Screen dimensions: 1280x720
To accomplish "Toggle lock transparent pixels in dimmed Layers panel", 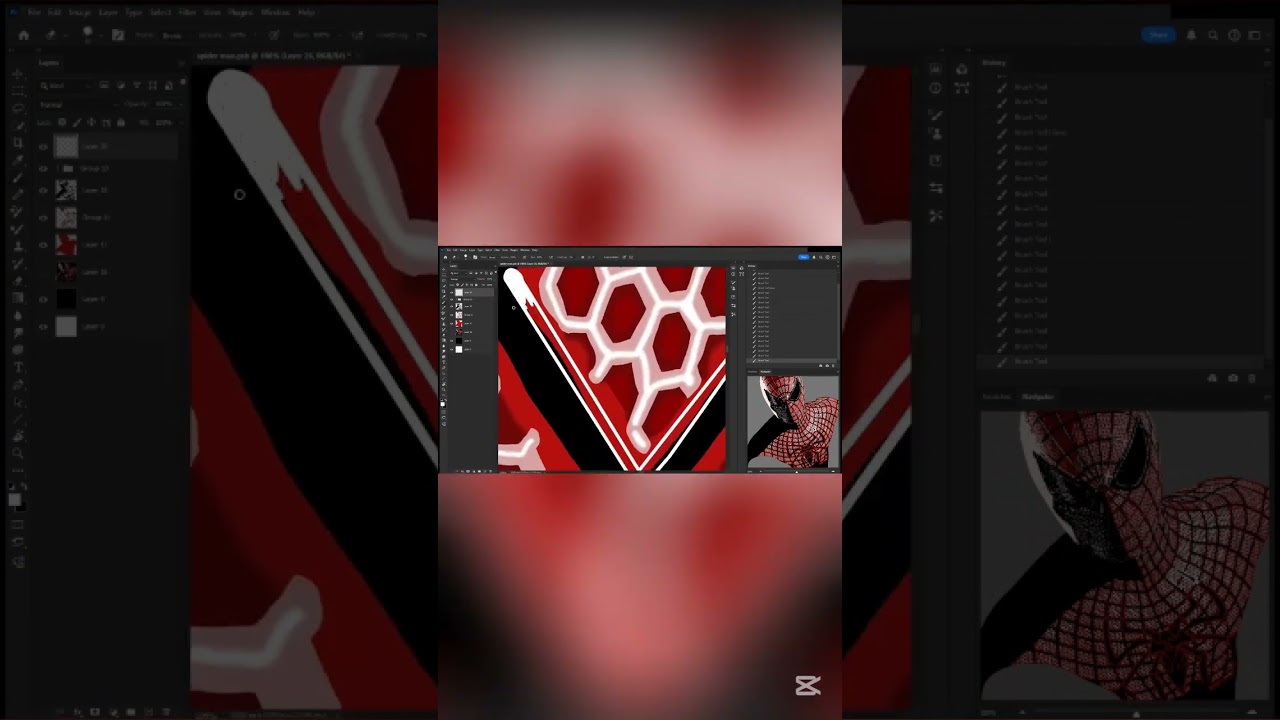I will 62,122.
